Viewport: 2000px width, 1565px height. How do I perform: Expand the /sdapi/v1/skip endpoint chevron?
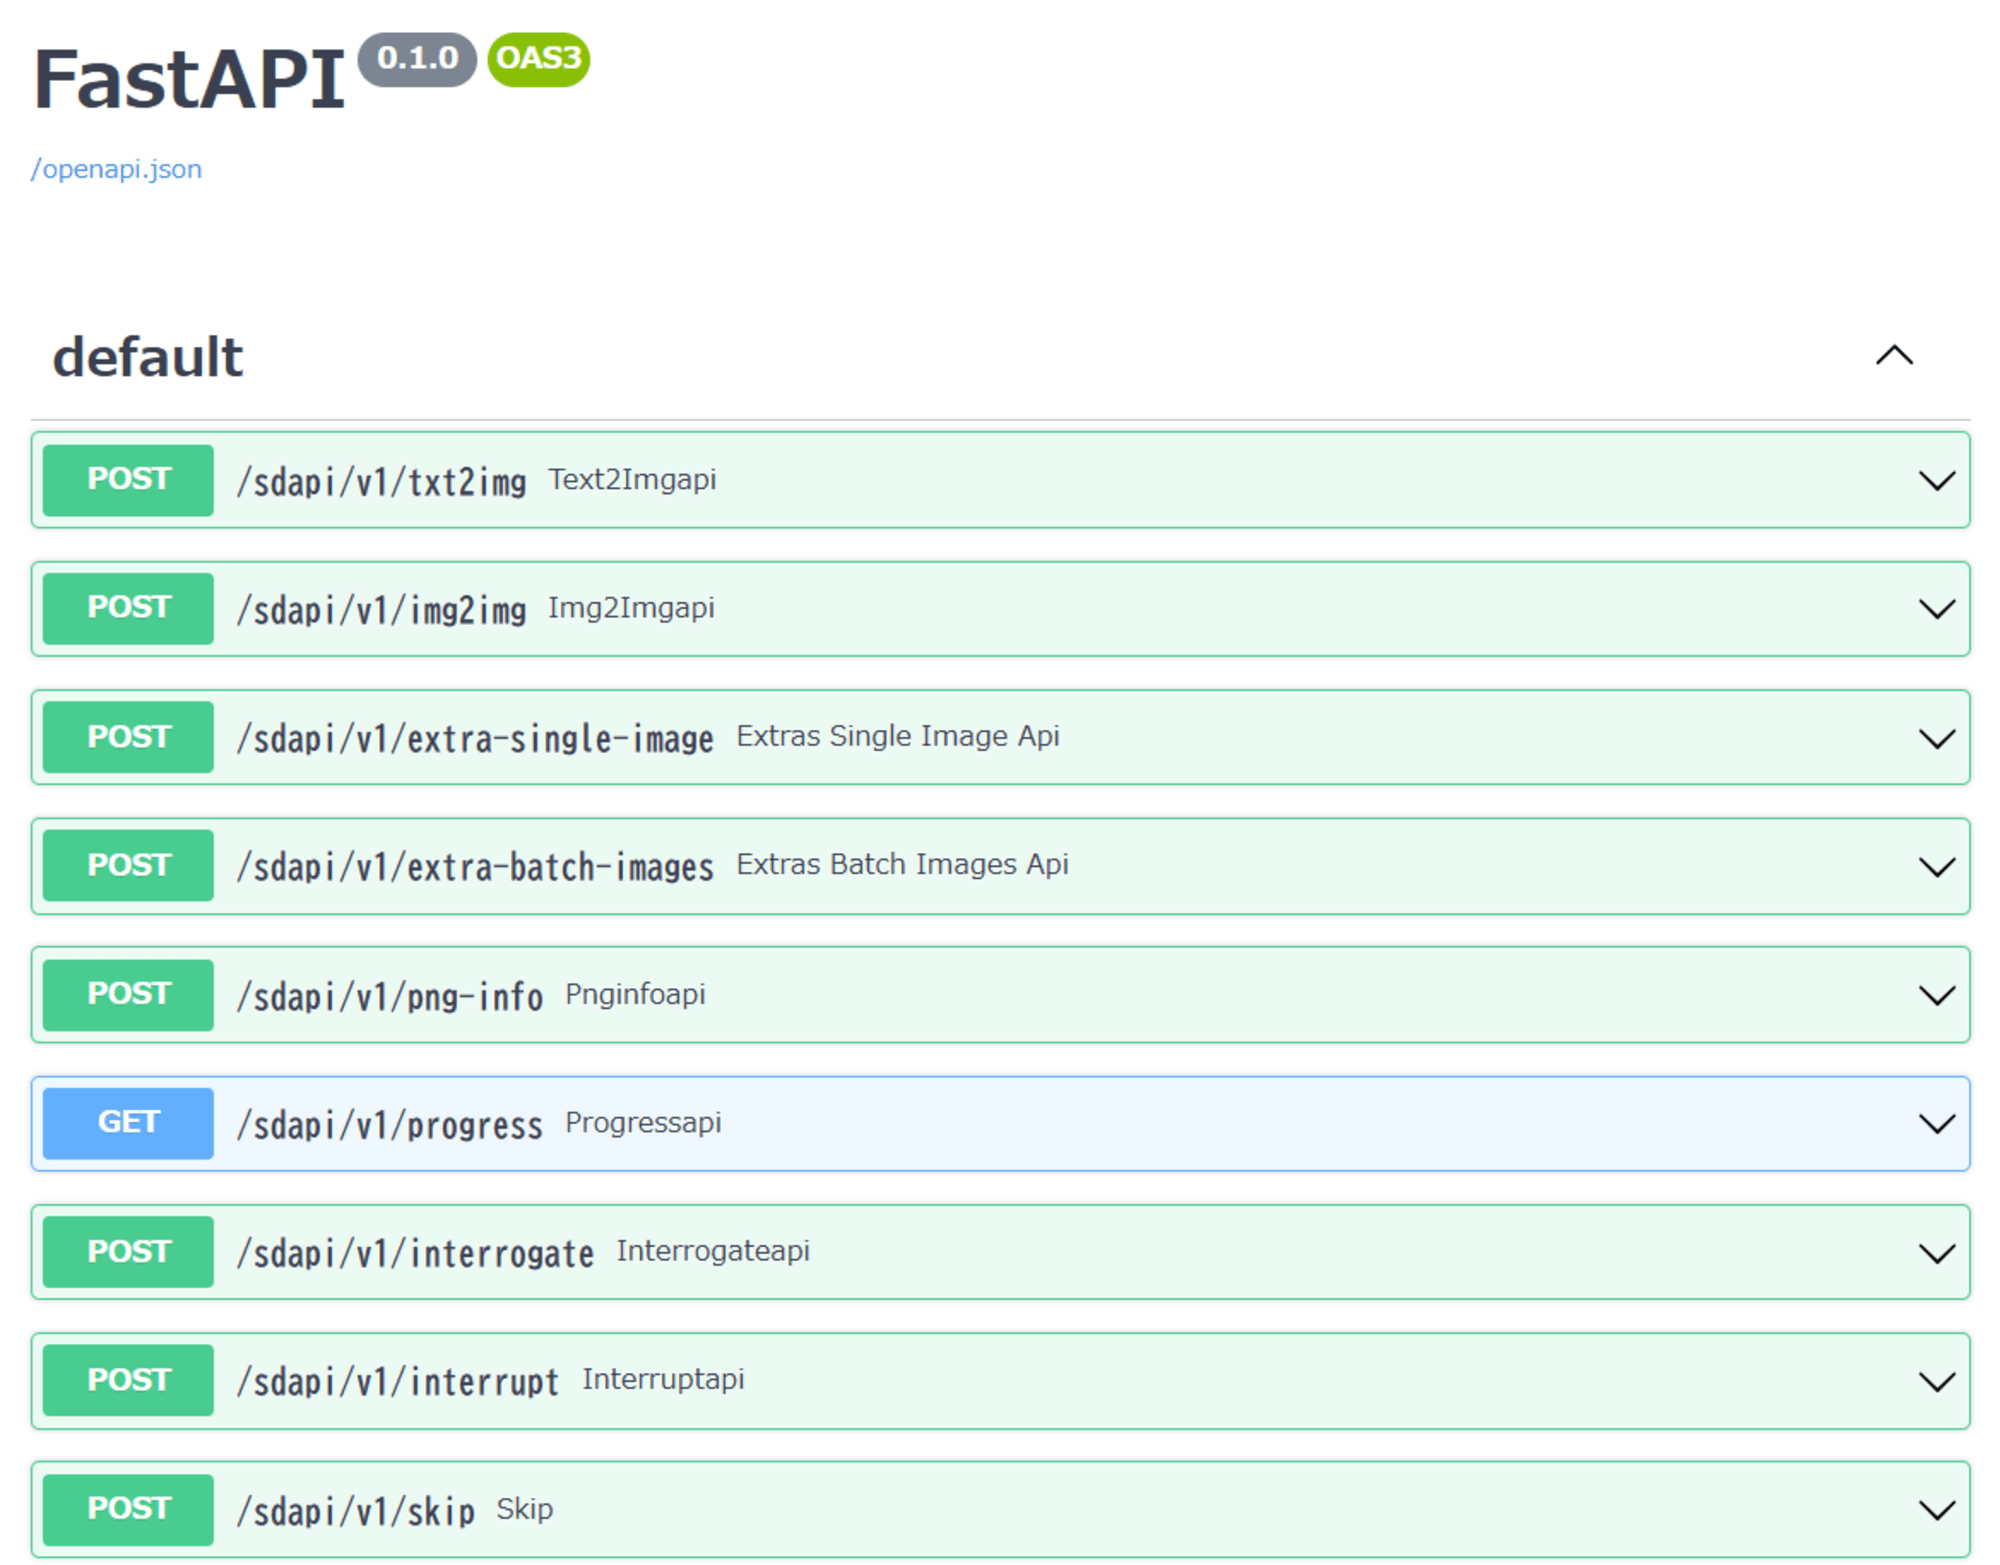1936,1509
